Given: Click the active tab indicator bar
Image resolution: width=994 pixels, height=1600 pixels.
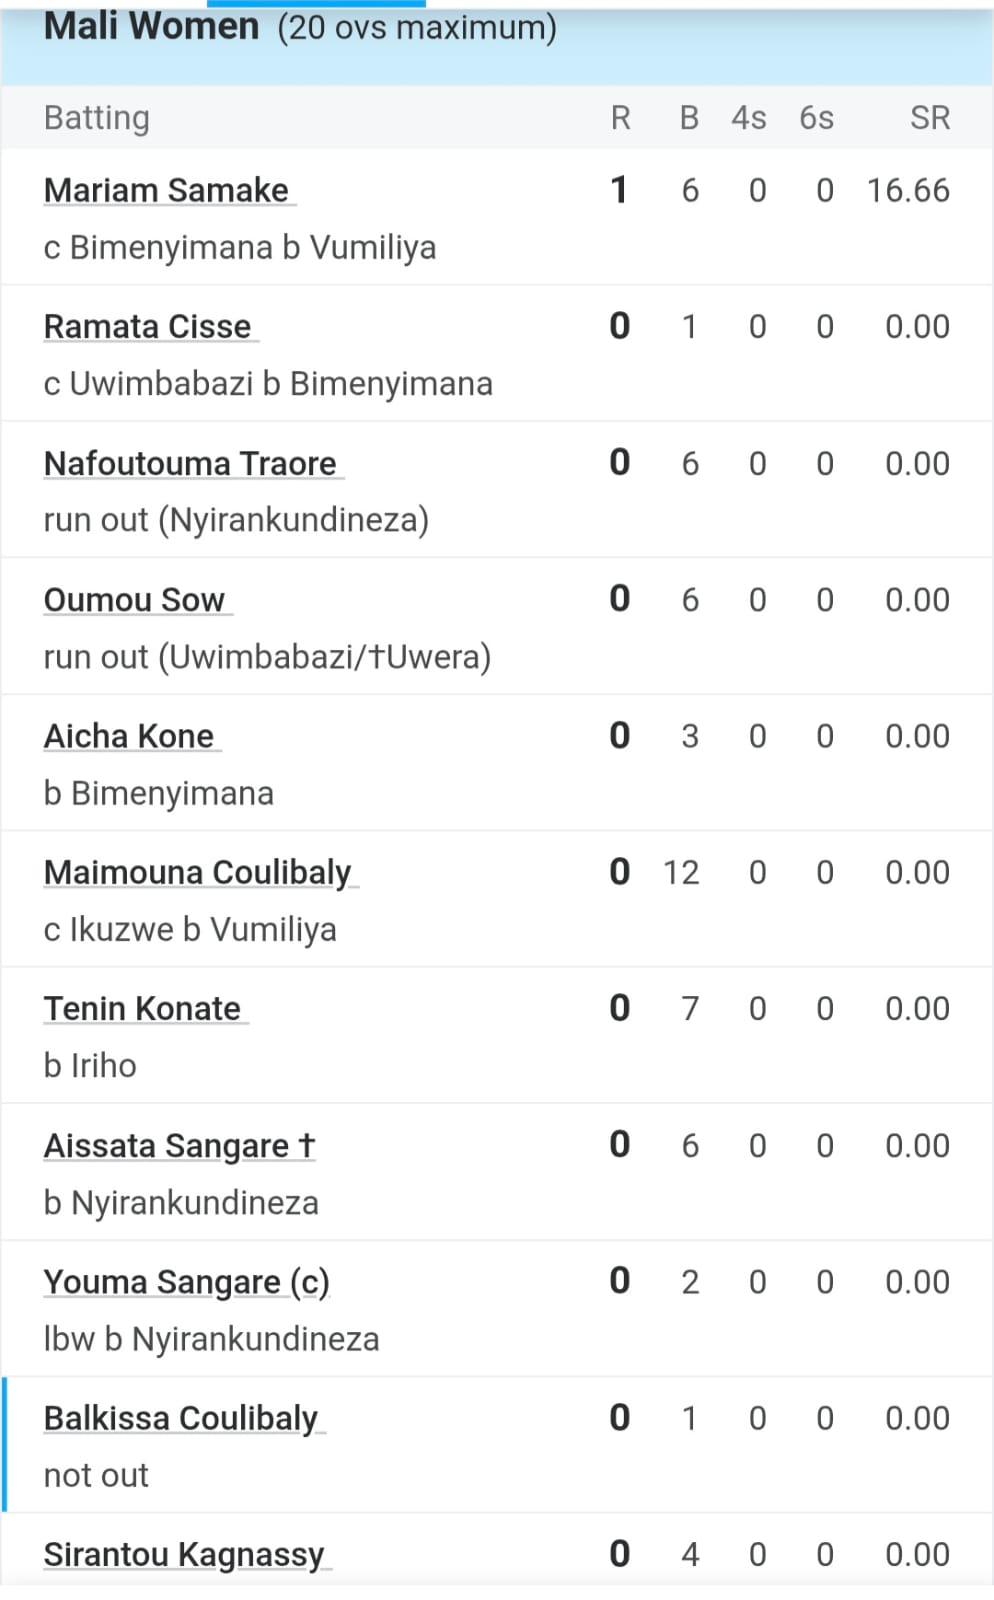Looking at the screenshot, I should click(316, 4).
